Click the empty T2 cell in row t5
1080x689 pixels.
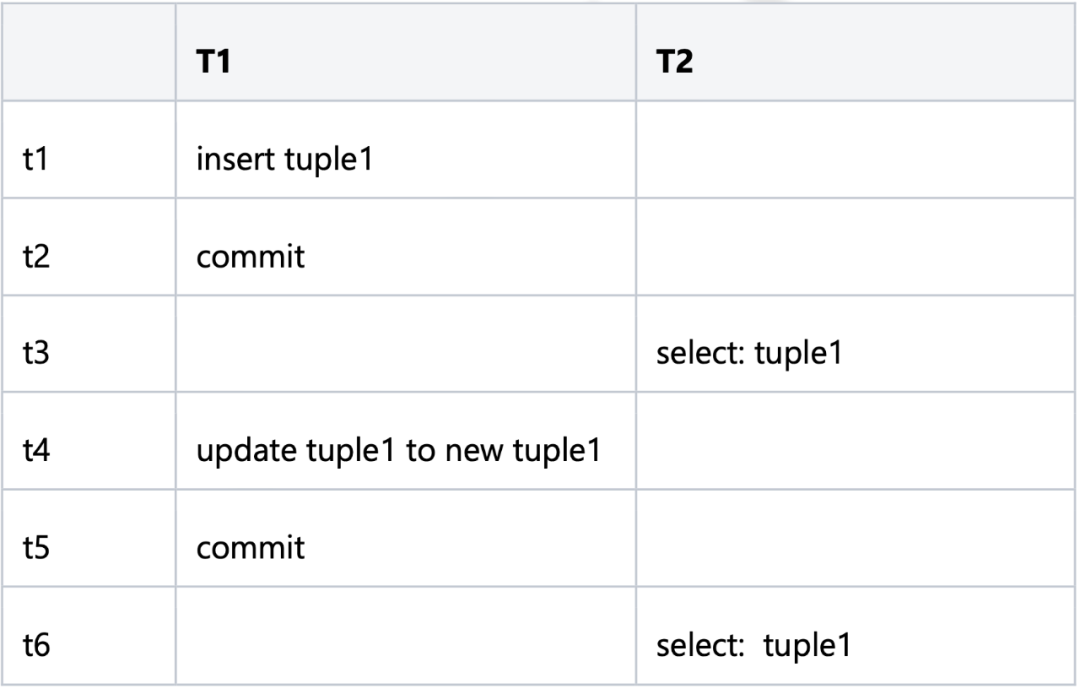click(855, 547)
